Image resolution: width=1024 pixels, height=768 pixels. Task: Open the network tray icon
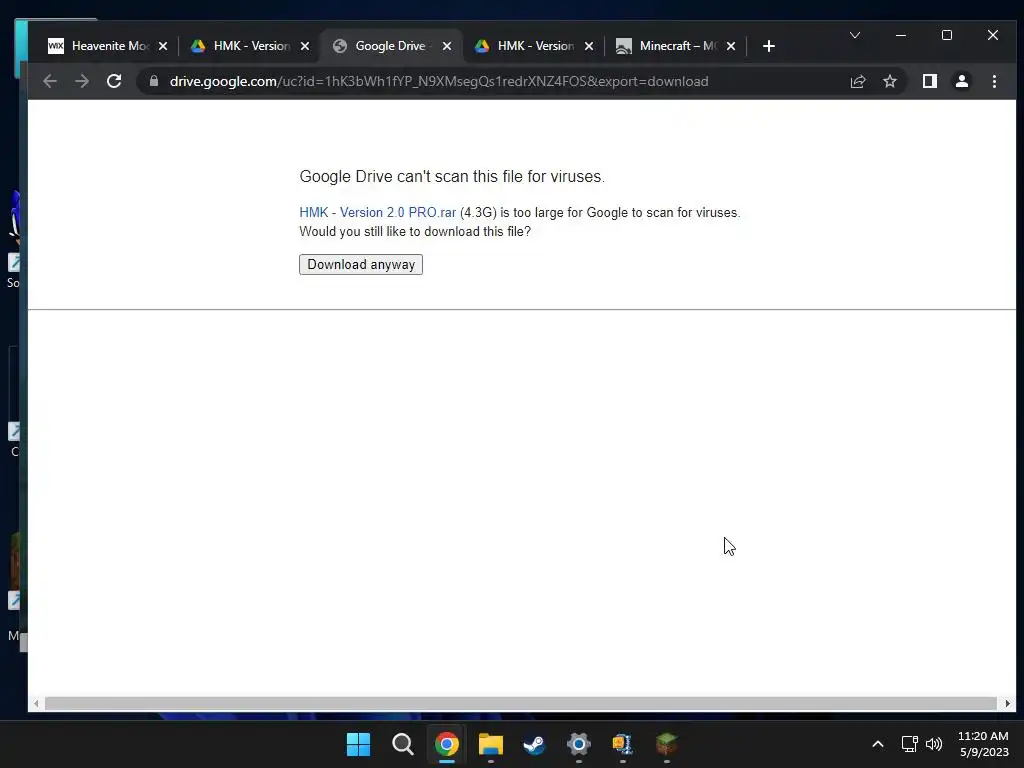910,744
